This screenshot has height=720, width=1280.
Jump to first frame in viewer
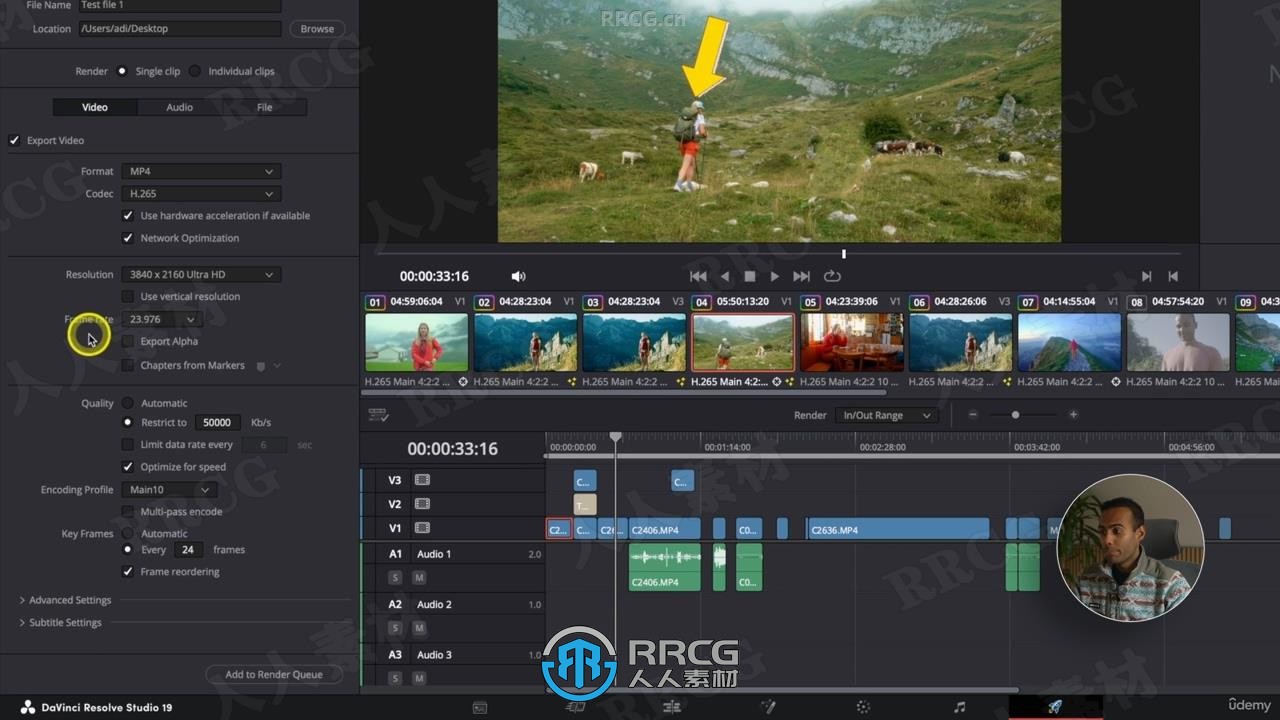698,276
